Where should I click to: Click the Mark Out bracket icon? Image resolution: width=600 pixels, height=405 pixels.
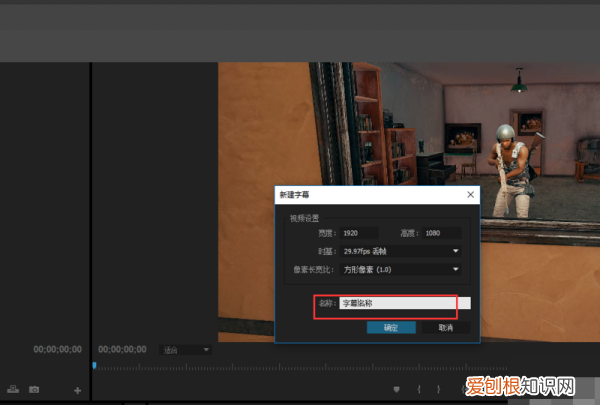pos(439,390)
